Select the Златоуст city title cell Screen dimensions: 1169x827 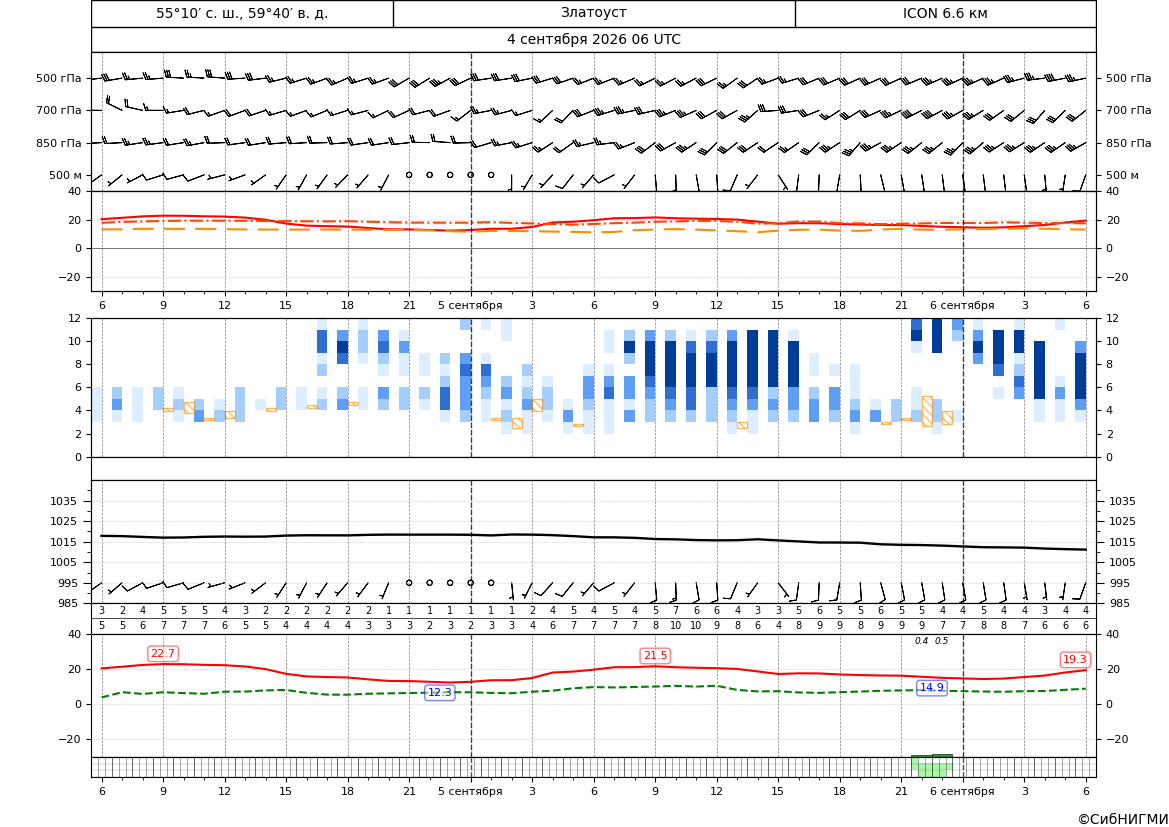point(594,13)
